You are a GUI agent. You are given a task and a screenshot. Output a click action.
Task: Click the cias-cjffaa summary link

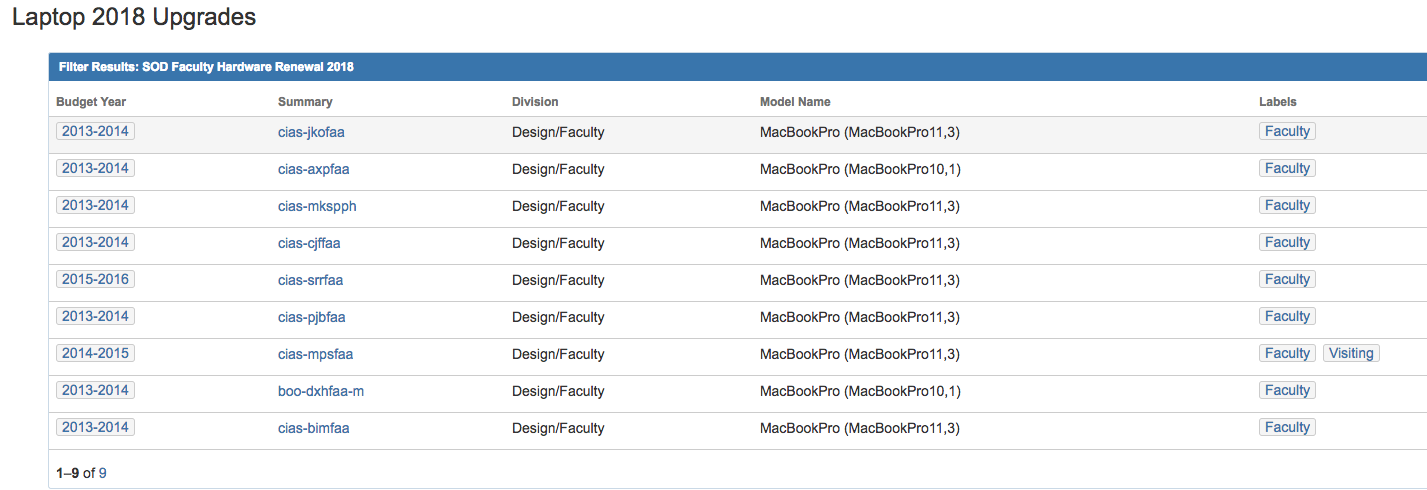309,243
